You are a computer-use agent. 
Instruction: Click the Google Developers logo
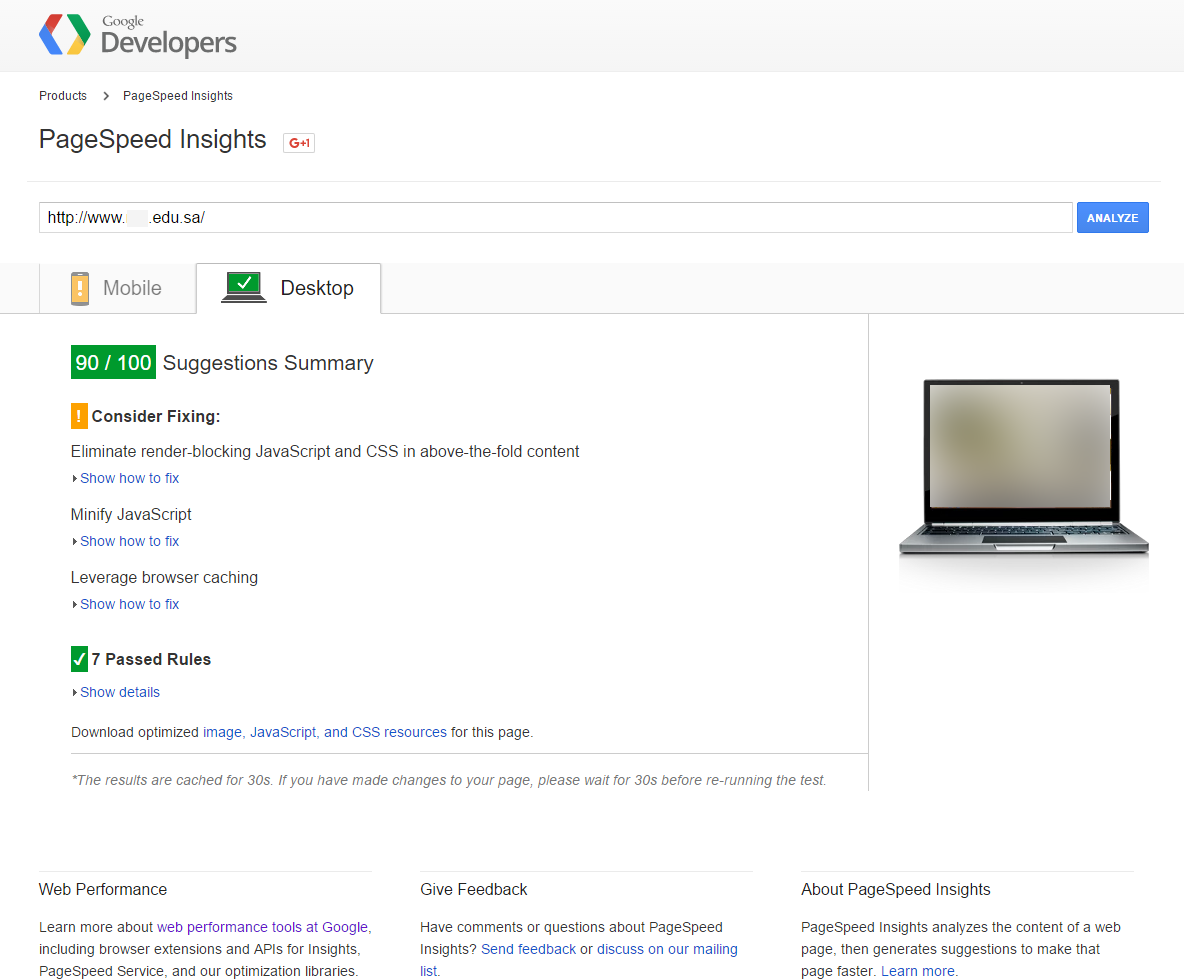click(x=137, y=36)
